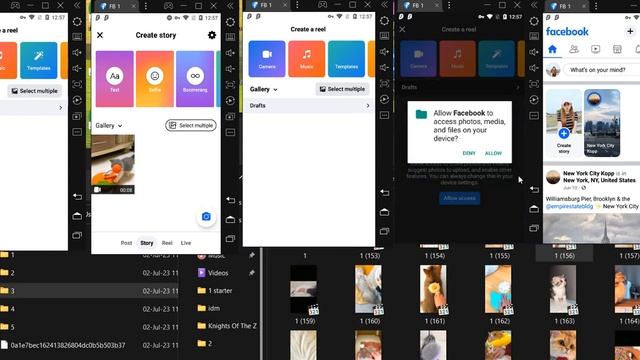Switch to the Live tab

click(186, 243)
